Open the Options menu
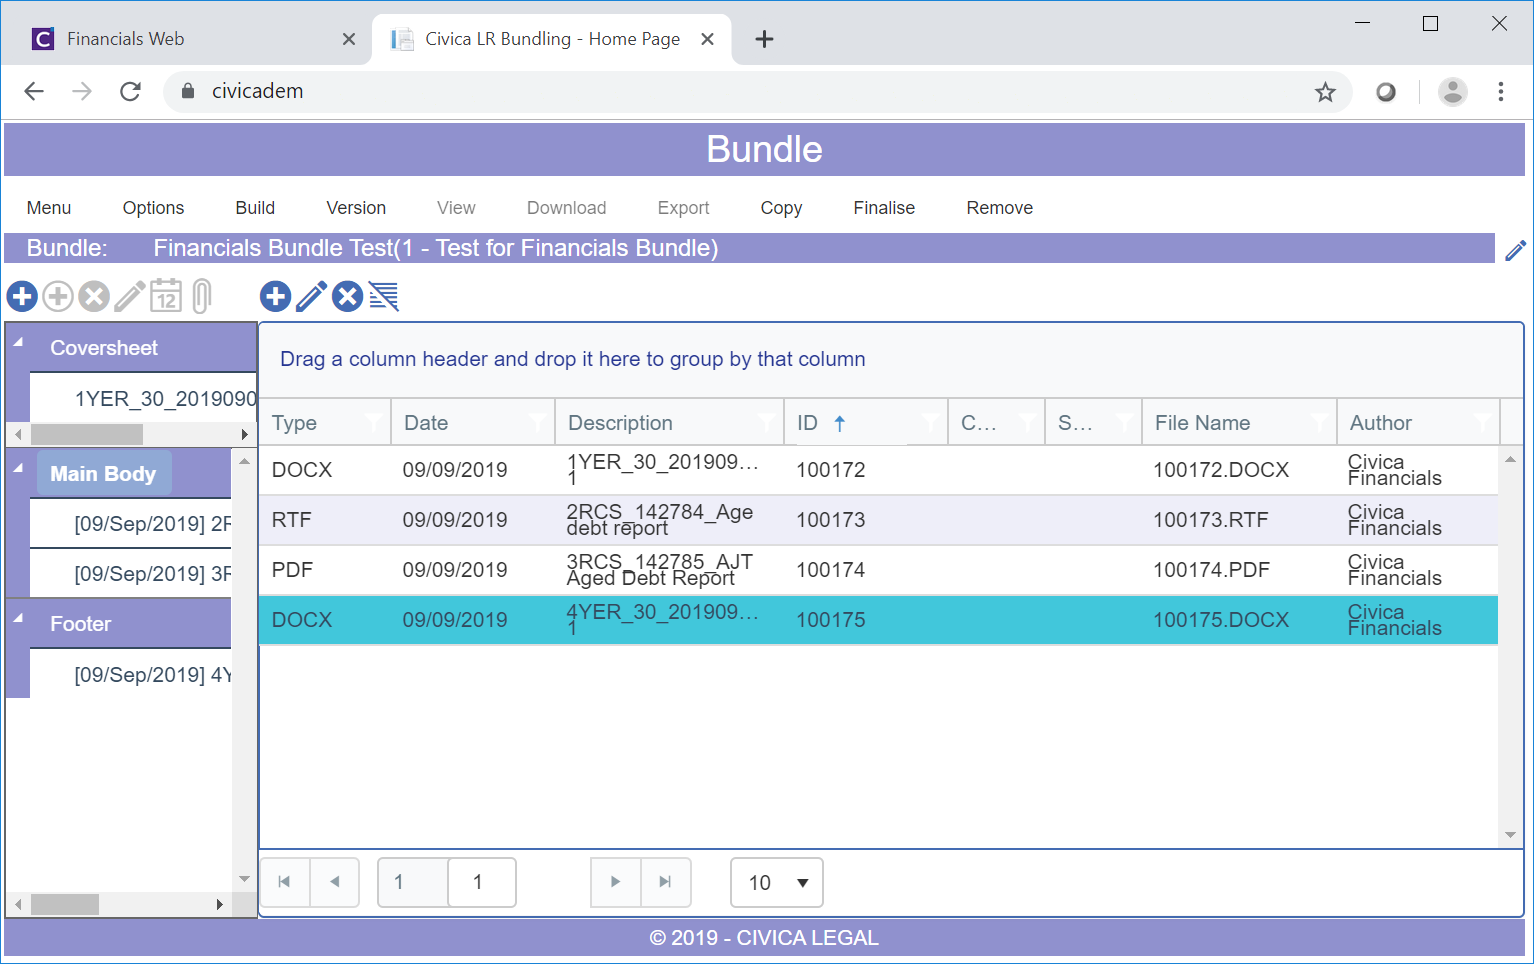This screenshot has height=964, width=1534. (x=153, y=208)
